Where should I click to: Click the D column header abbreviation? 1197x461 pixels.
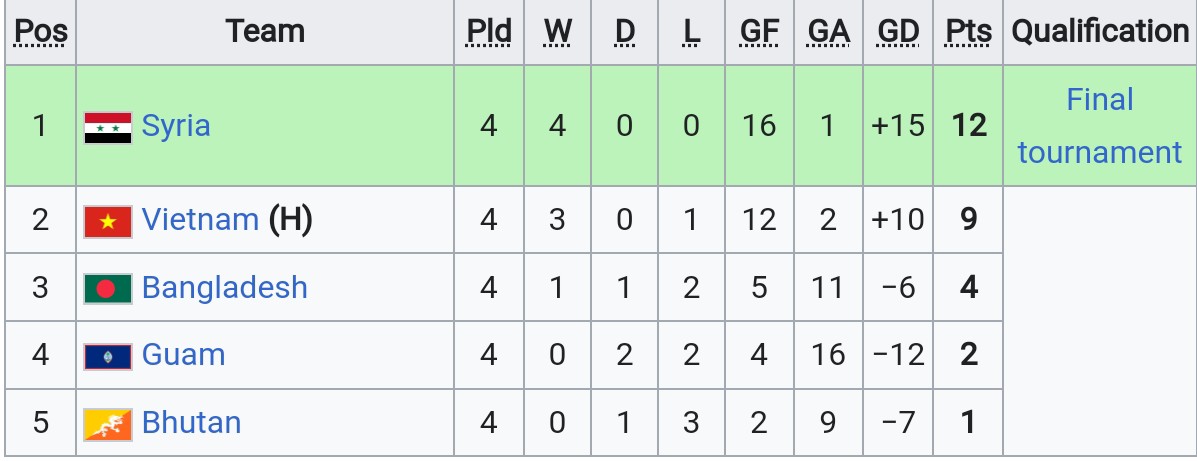(624, 32)
